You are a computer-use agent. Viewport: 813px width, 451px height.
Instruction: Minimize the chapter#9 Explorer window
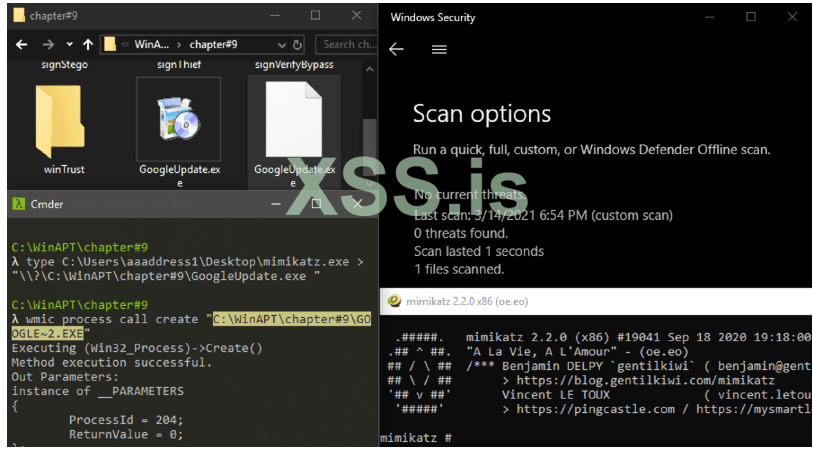click(275, 16)
